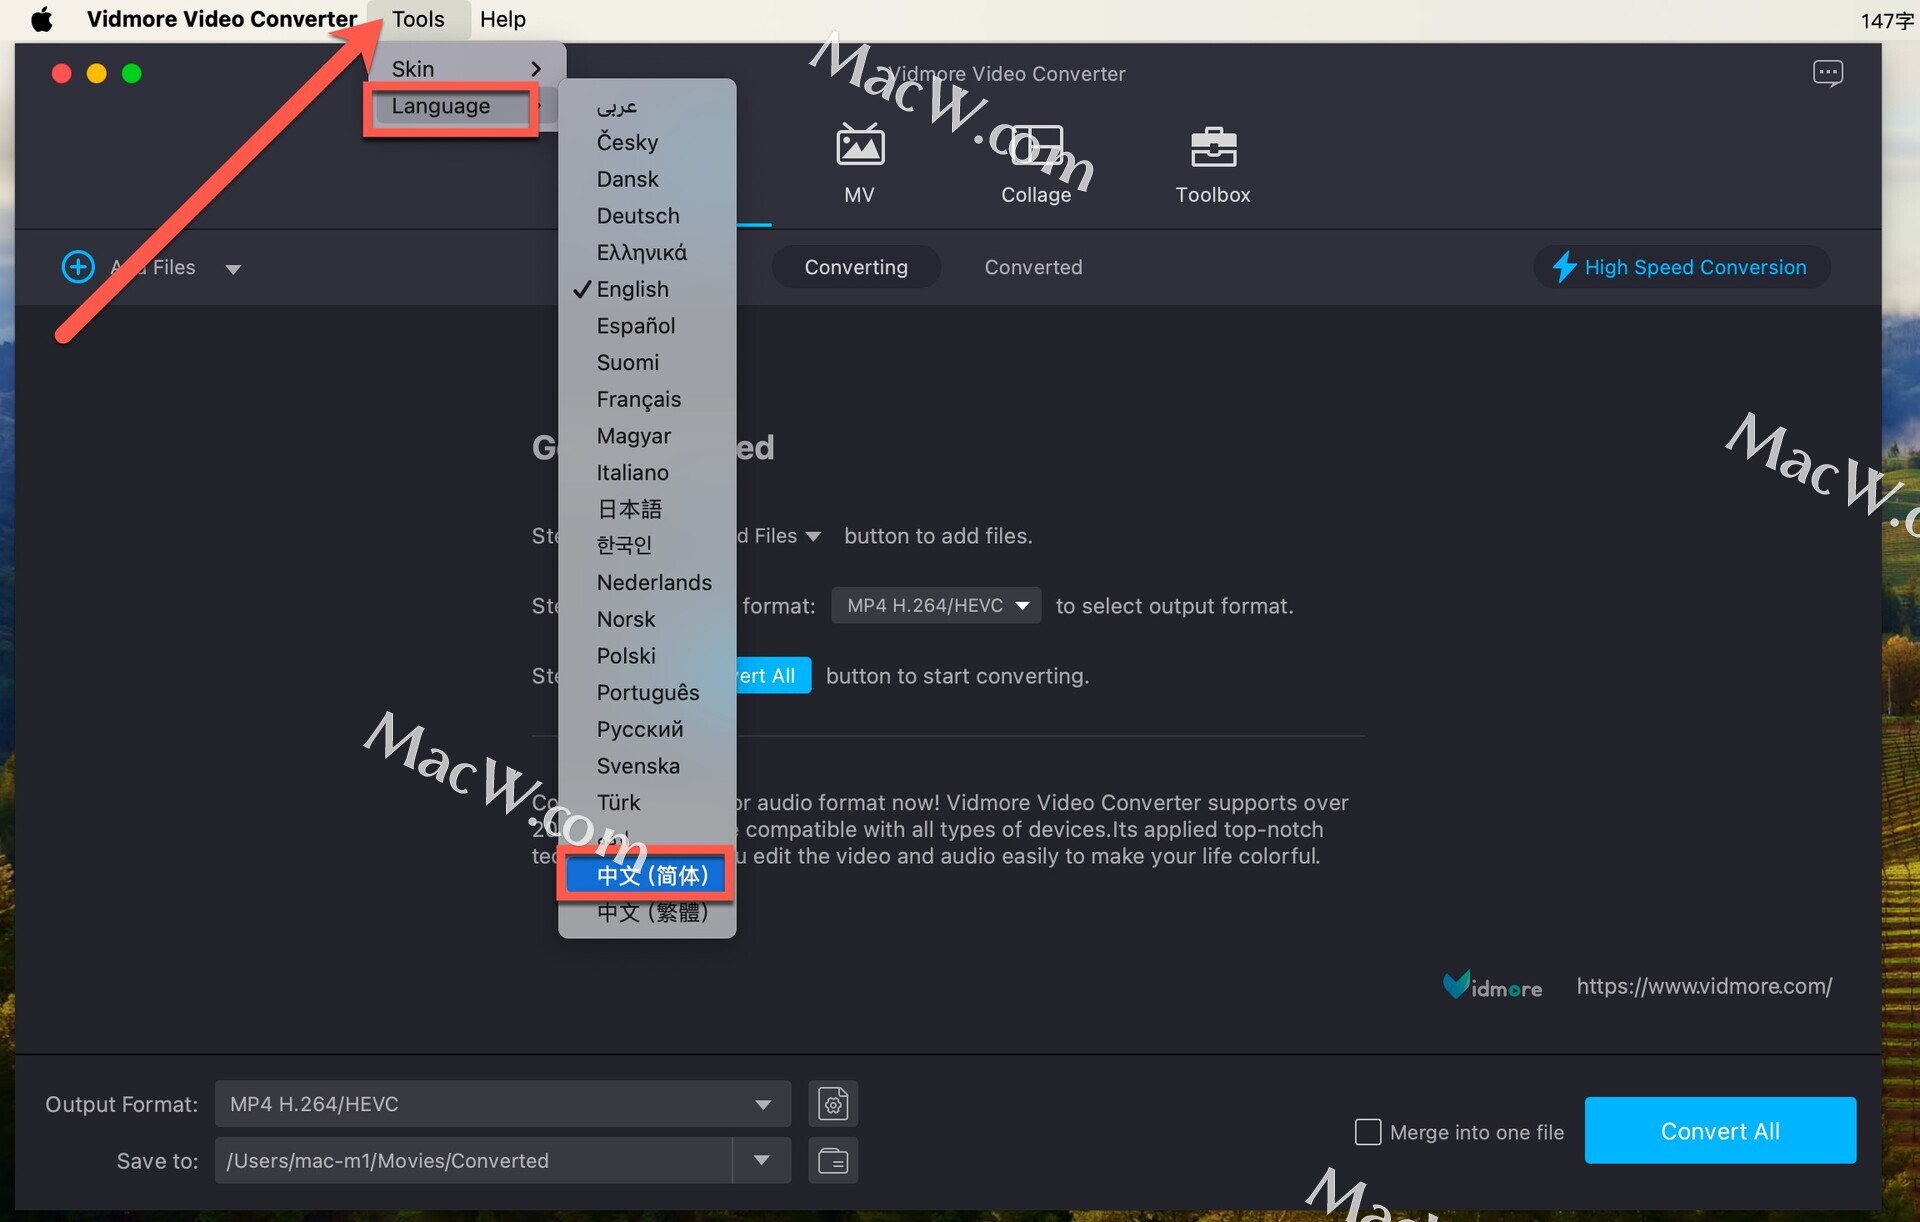Viewport: 1920px width, 1222px height.
Task: Open Vidmore Video Converter app menu
Action: 221,19
